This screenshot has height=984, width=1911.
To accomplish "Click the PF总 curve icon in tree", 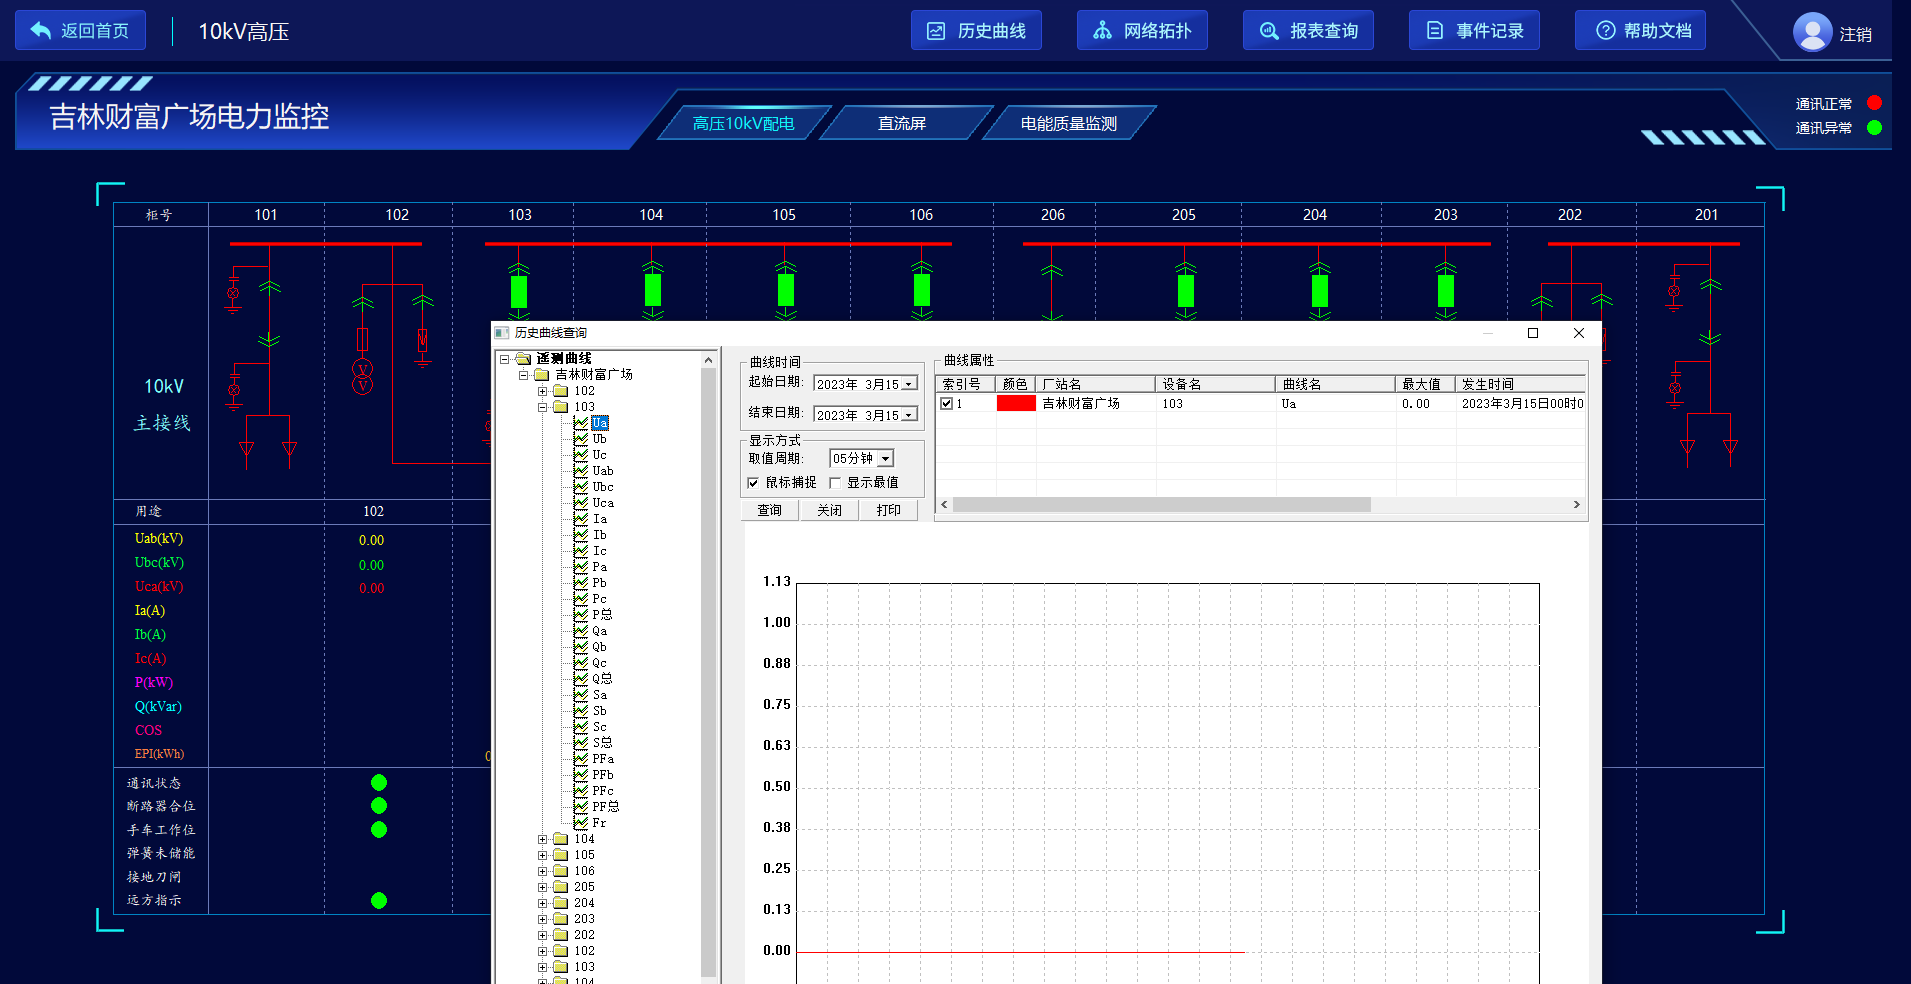I will (581, 807).
